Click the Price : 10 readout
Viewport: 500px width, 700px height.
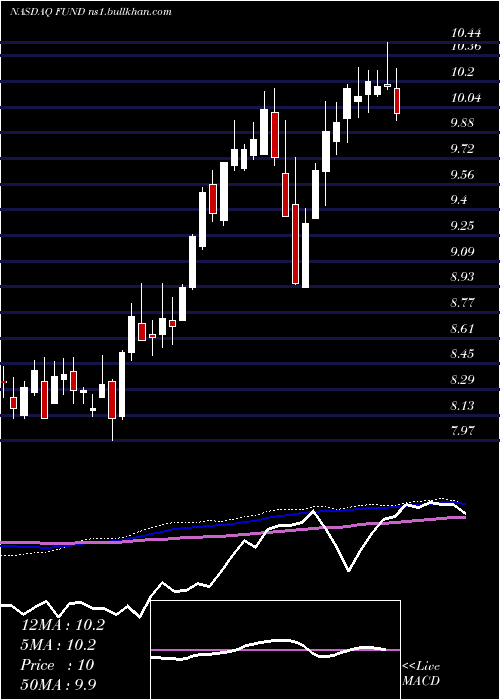58,665
